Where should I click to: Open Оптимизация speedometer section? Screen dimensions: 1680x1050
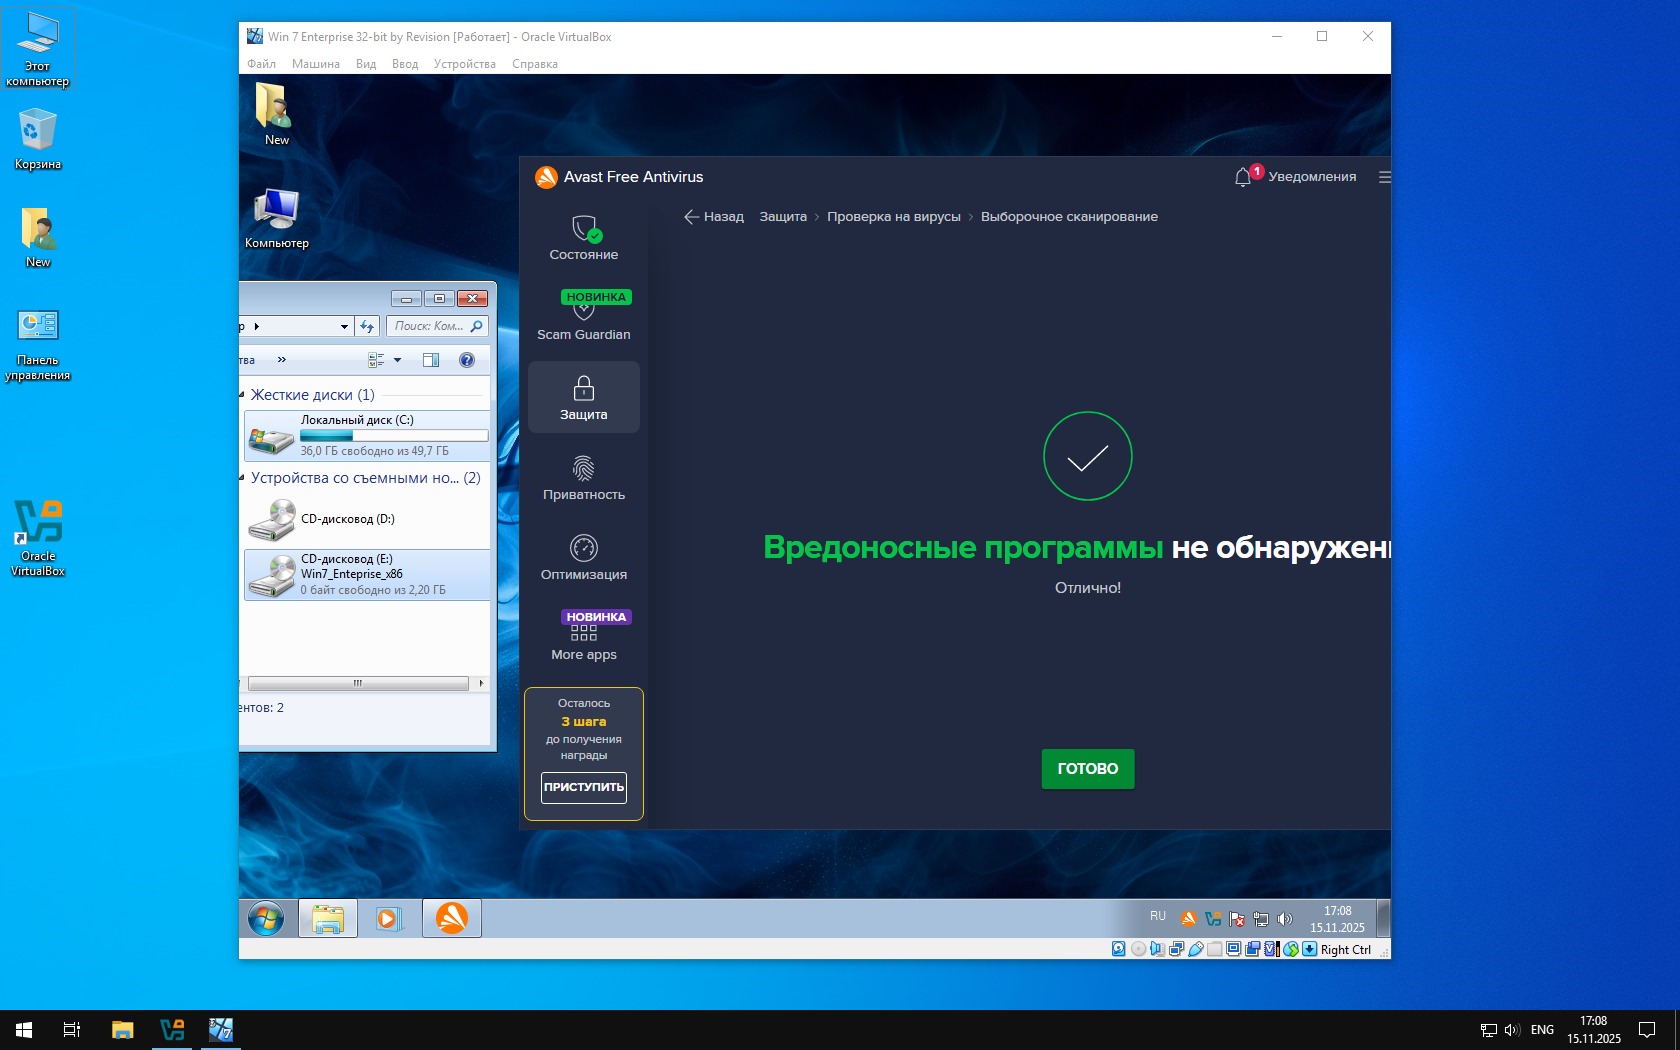(x=584, y=557)
